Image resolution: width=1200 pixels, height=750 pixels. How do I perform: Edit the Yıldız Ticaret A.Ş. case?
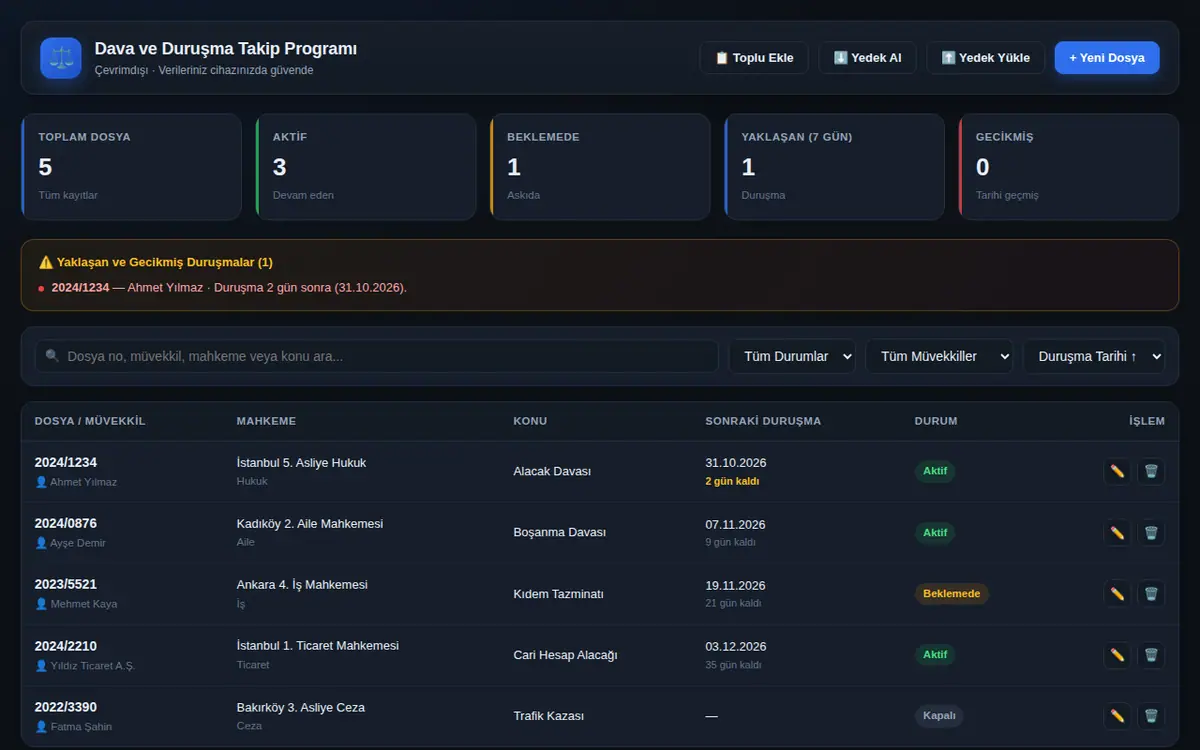click(1117, 655)
